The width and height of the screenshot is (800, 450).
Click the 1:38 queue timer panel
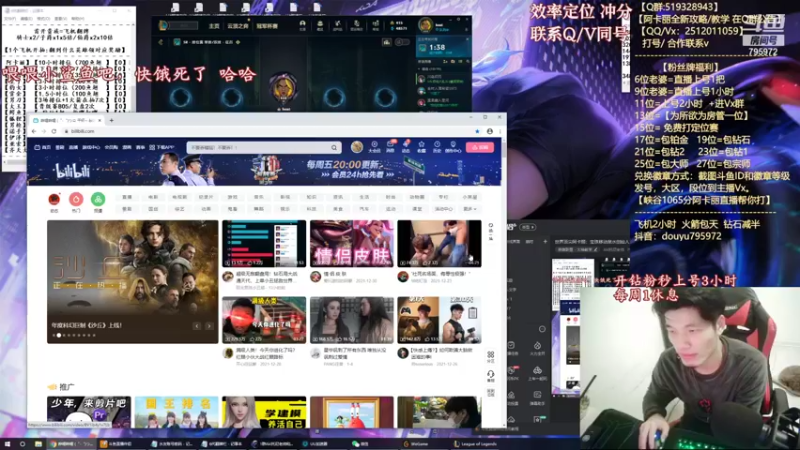pos(443,47)
